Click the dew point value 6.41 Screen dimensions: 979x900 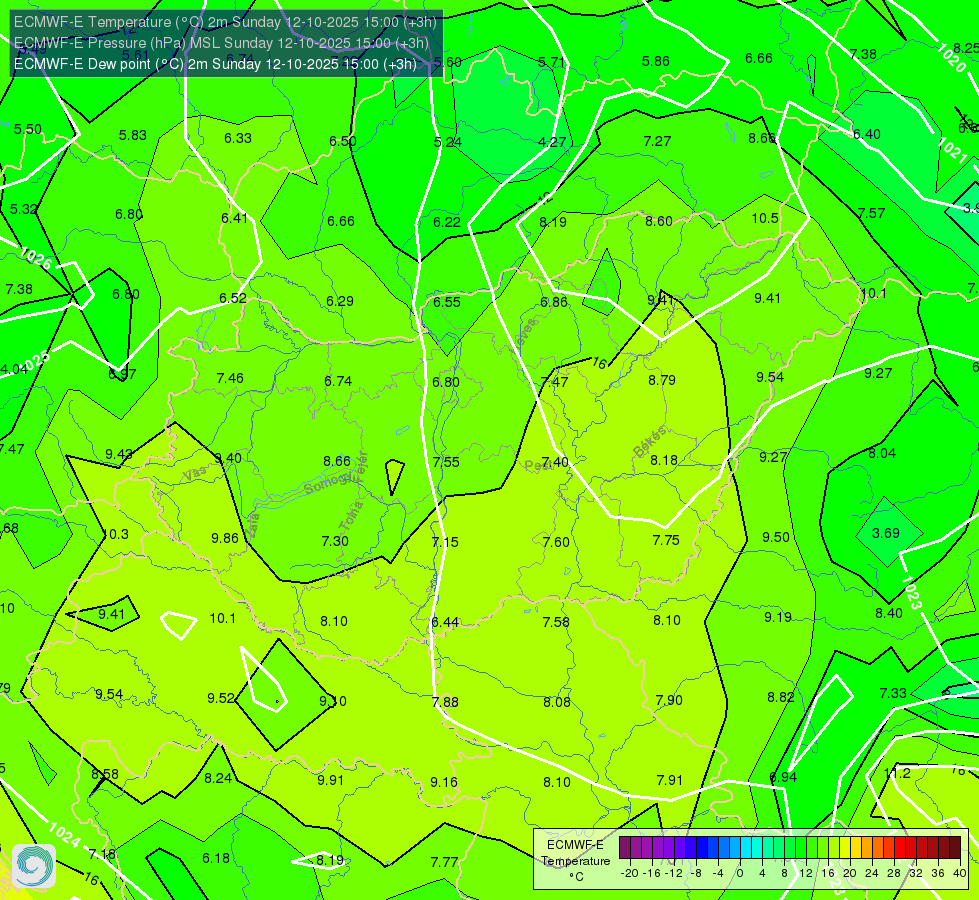point(234,218)
